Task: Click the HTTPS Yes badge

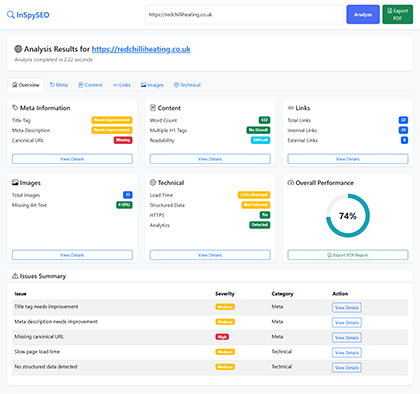Action: (x=265, y=215)
